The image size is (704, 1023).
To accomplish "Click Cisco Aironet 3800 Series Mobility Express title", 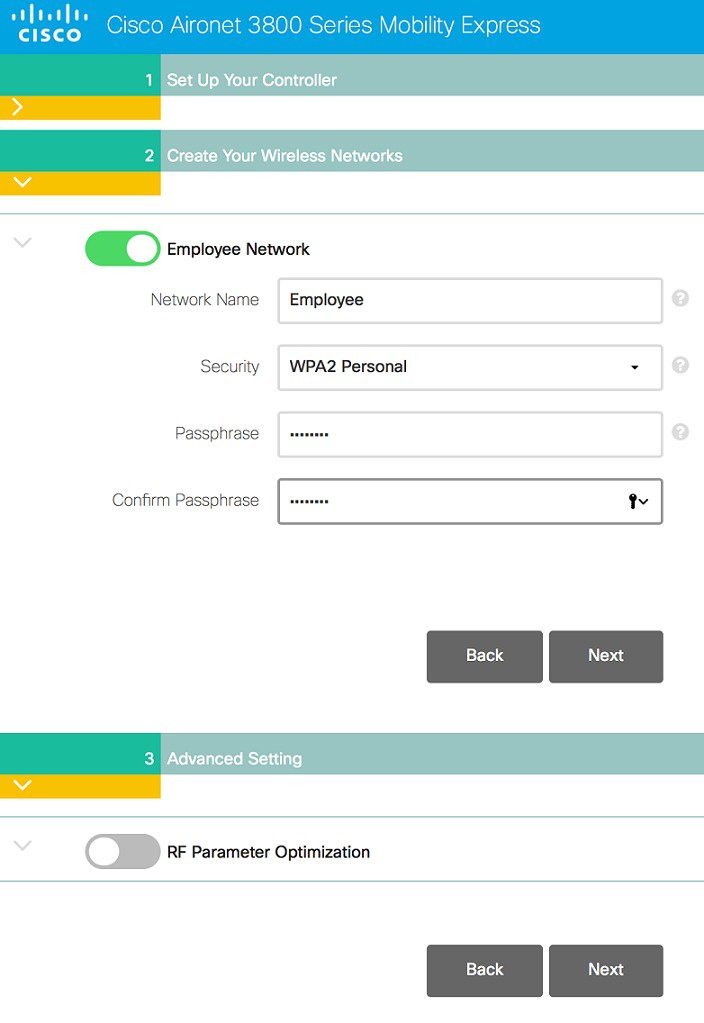I will [324, 25].
